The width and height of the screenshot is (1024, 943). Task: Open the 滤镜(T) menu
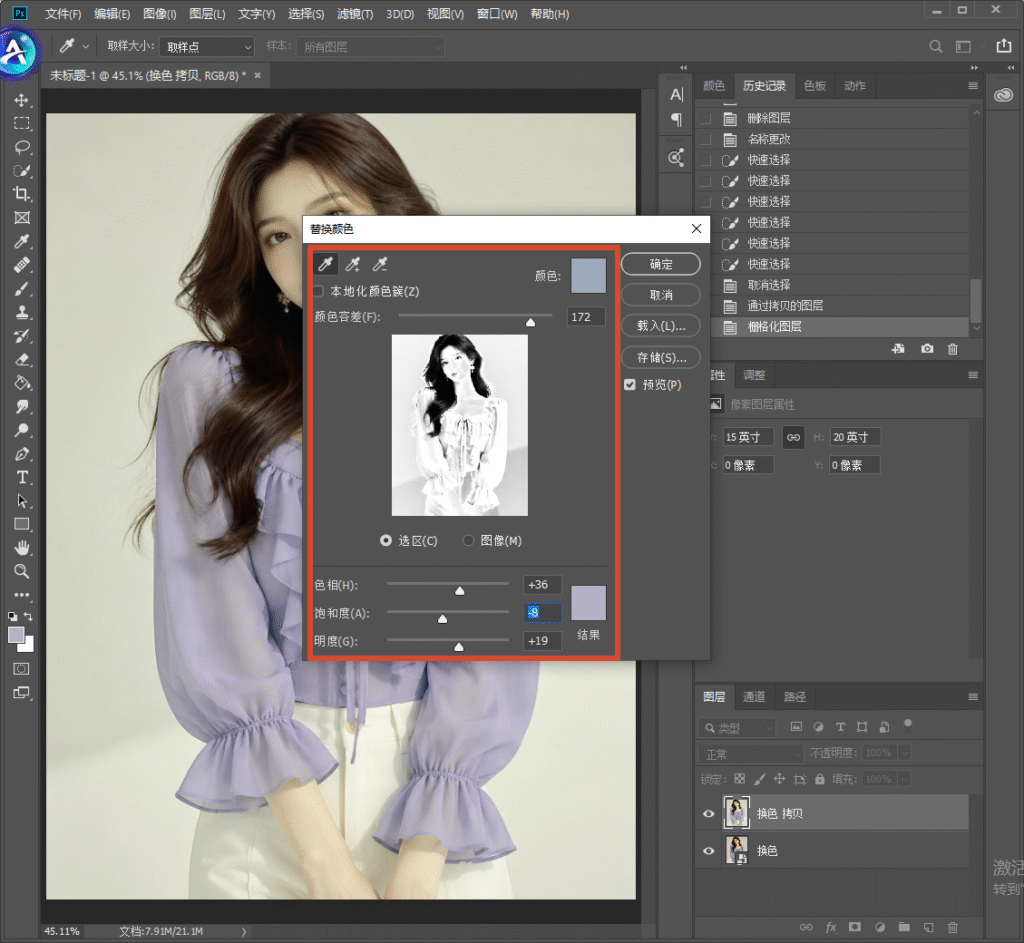[355, 14]
